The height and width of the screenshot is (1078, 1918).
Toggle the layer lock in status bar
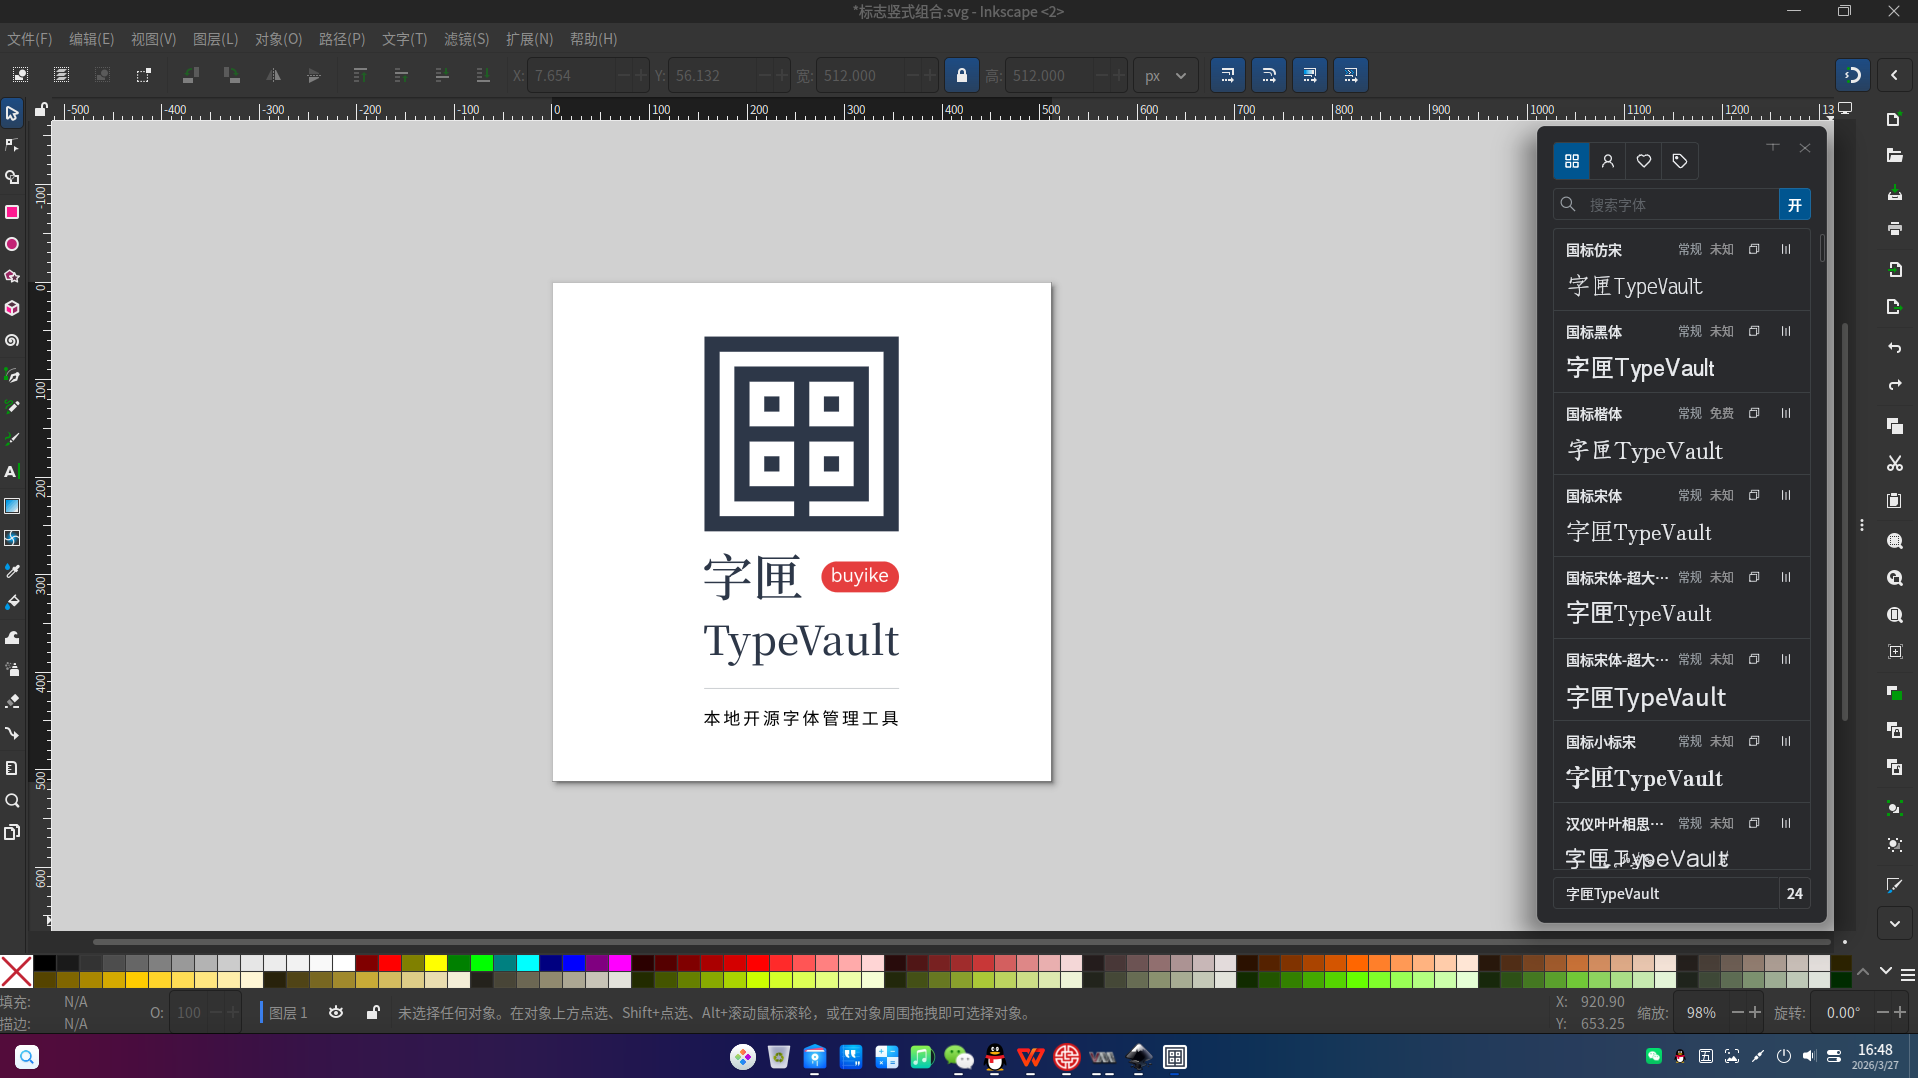coord(372,1013)
